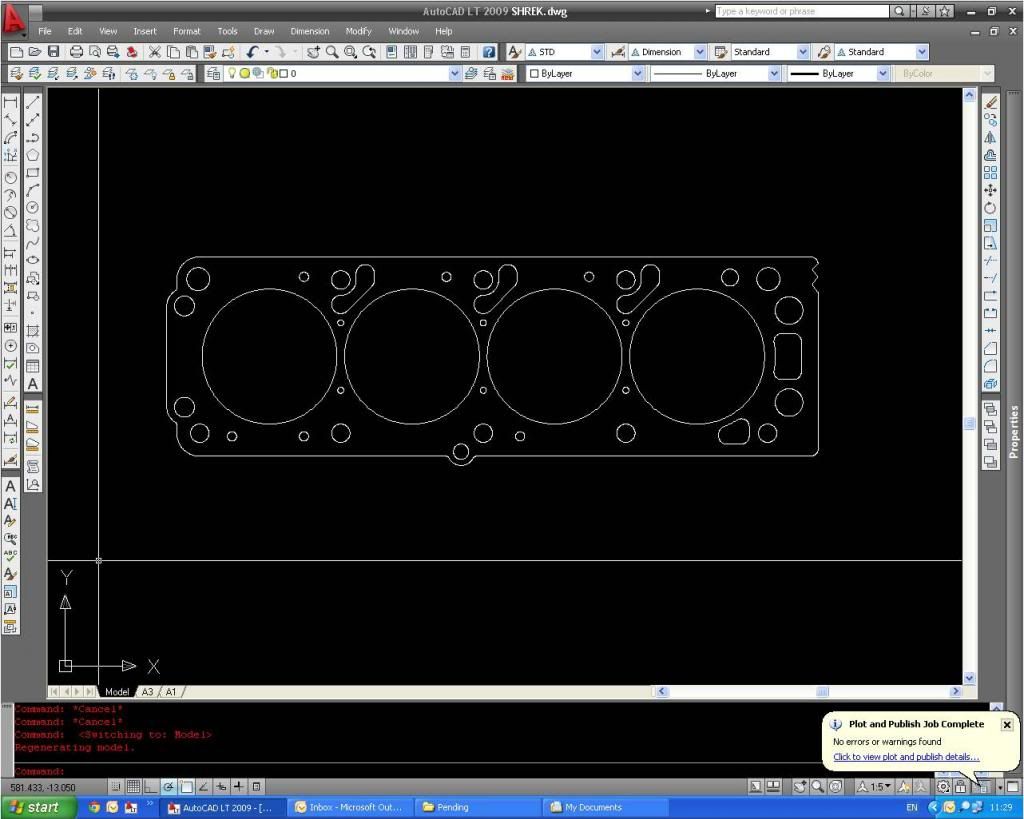Open the Standard table style dropdown

[803, 52]
